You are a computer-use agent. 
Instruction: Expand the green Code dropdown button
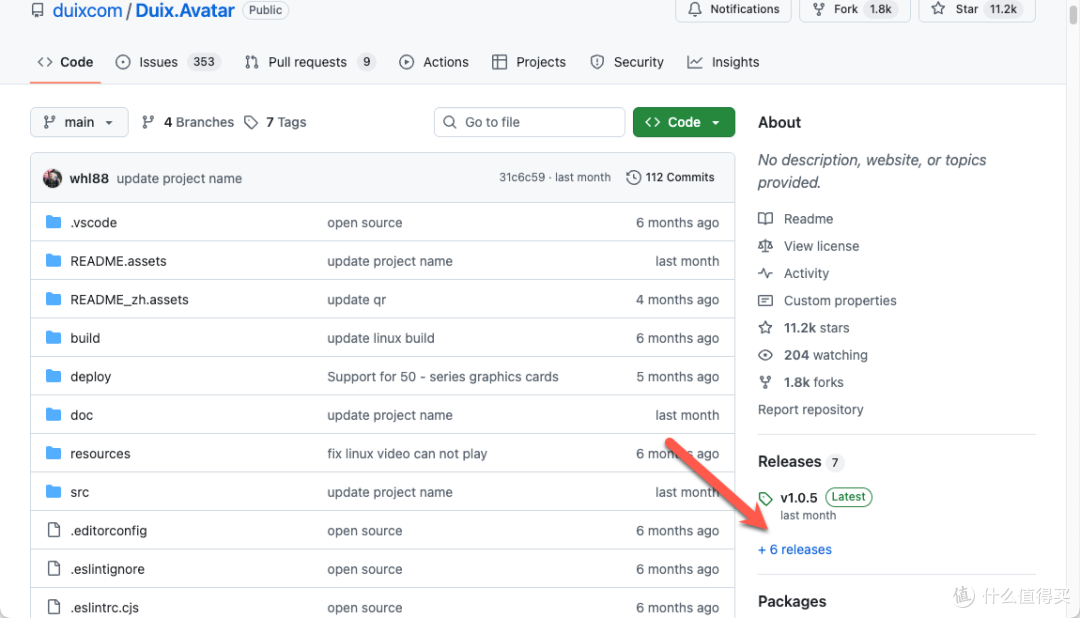coord(684,122)
